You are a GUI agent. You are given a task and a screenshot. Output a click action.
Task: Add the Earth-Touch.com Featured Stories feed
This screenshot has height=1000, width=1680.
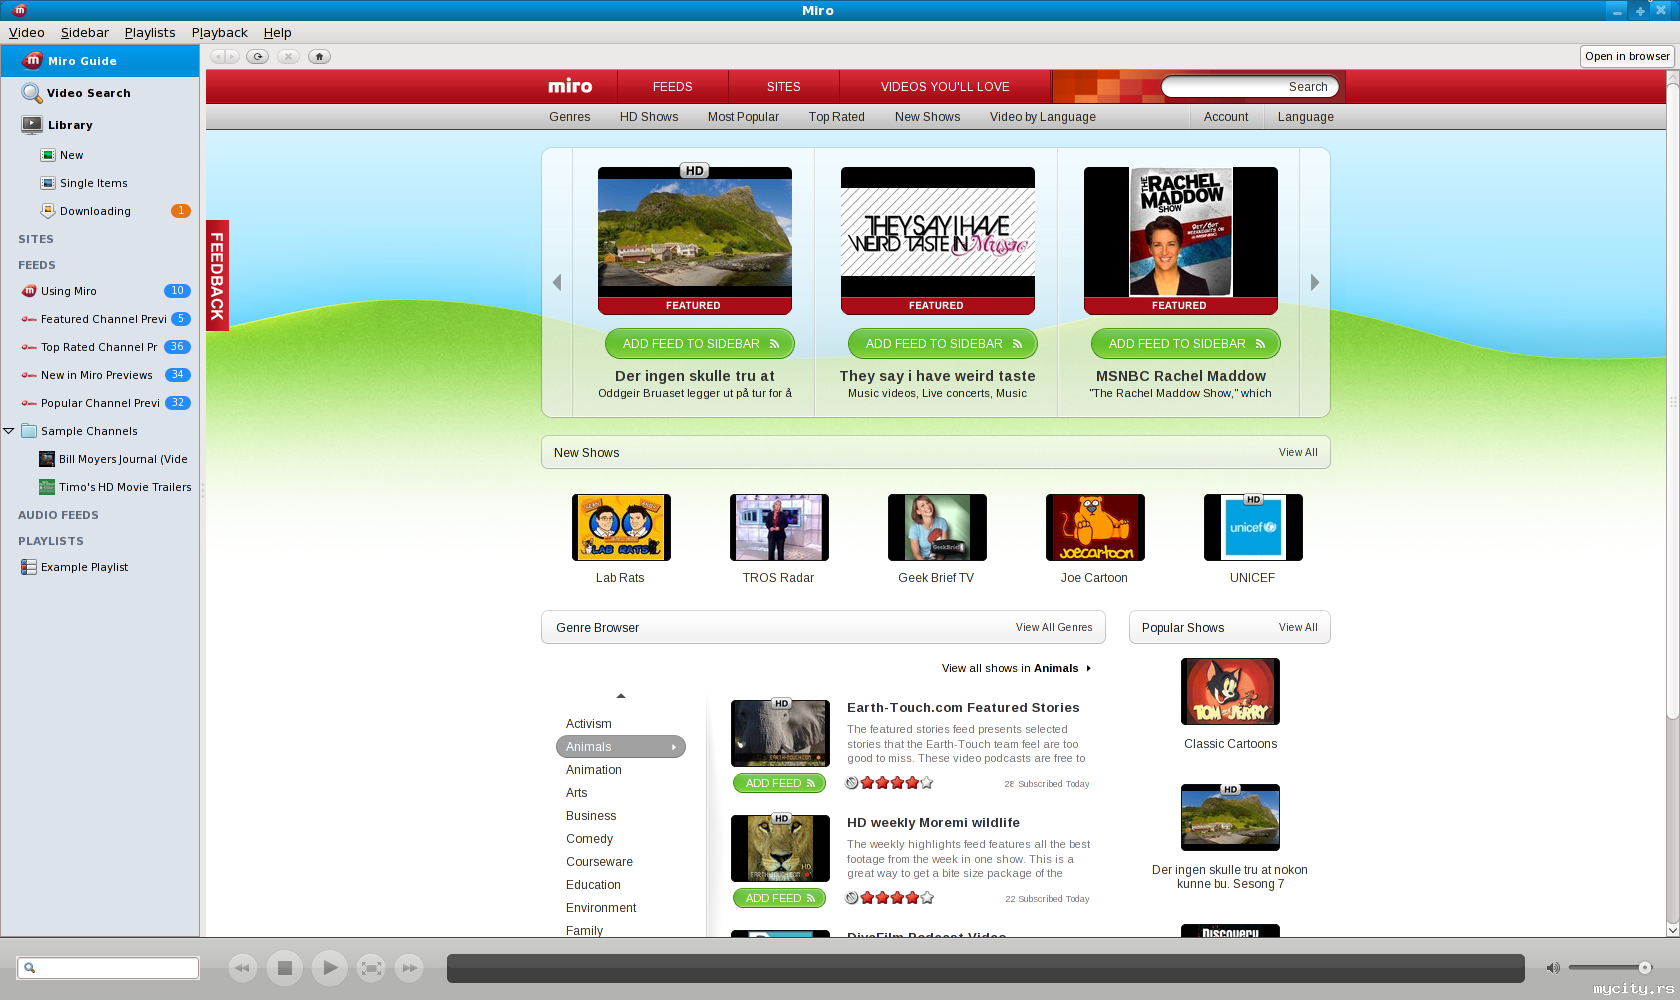[x=780, y=783]
